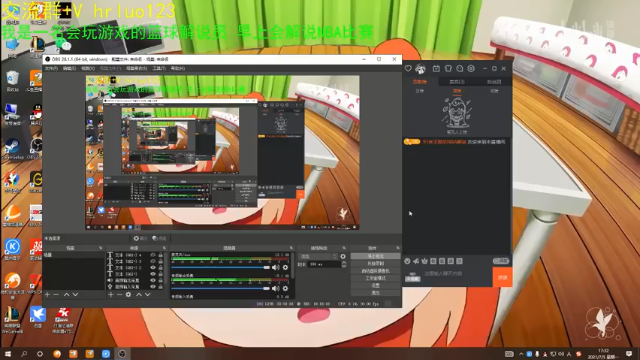Toggle lock for 文本 (GDI+) 4 source
Screen dimensions: 640x360
pyautogui.click(x=161, y=255)
